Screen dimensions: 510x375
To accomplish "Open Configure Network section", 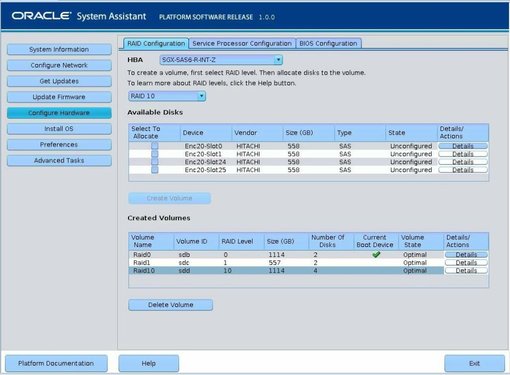I will click(59, 65).
